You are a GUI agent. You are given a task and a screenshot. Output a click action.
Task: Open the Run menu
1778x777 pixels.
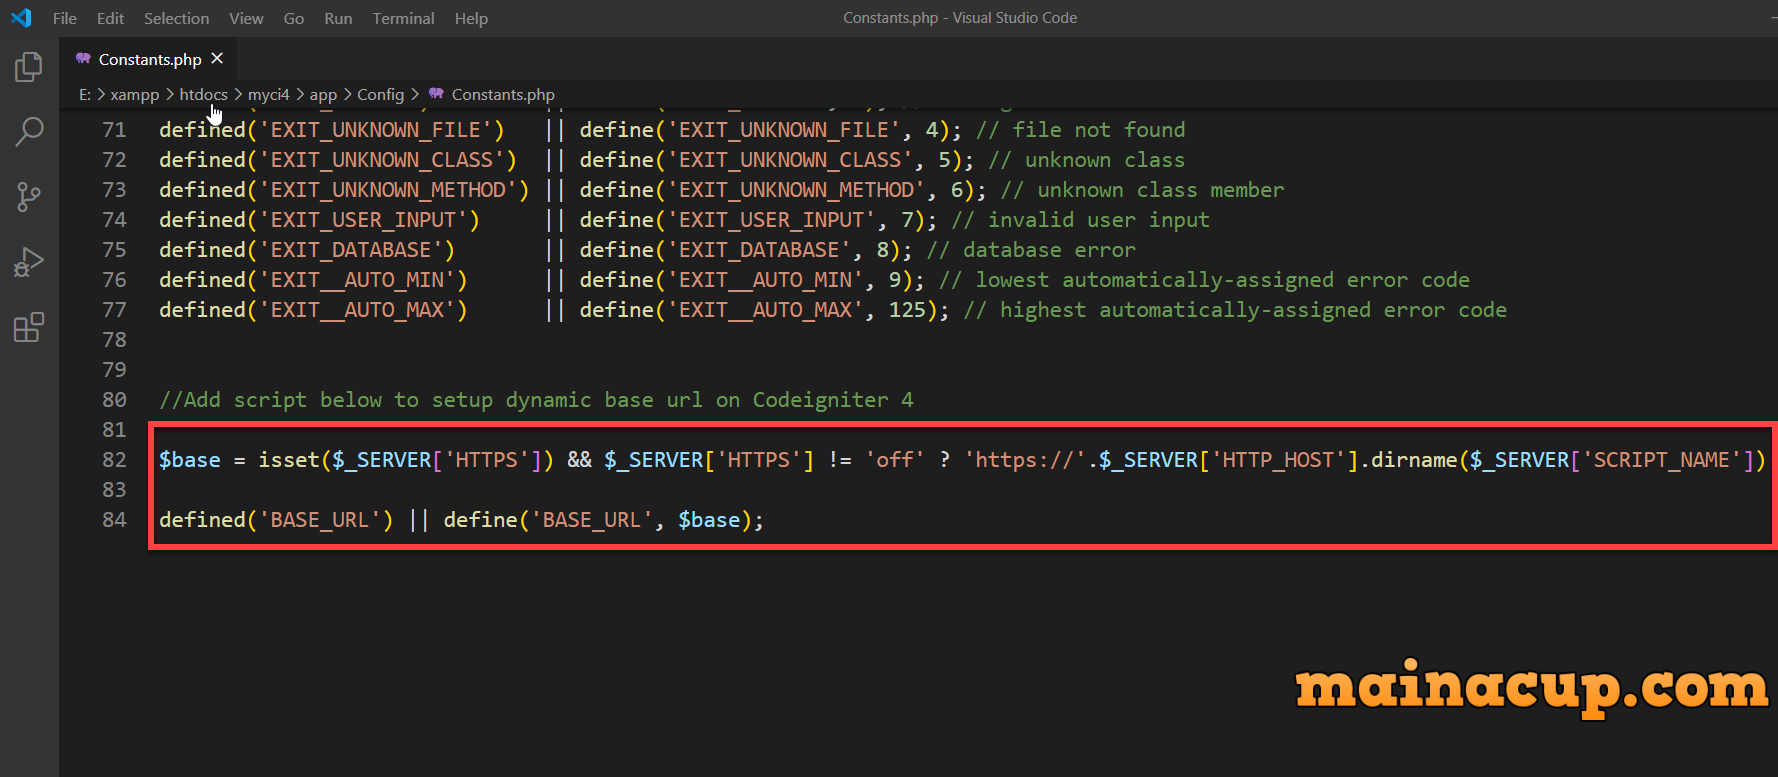point(338,18)
